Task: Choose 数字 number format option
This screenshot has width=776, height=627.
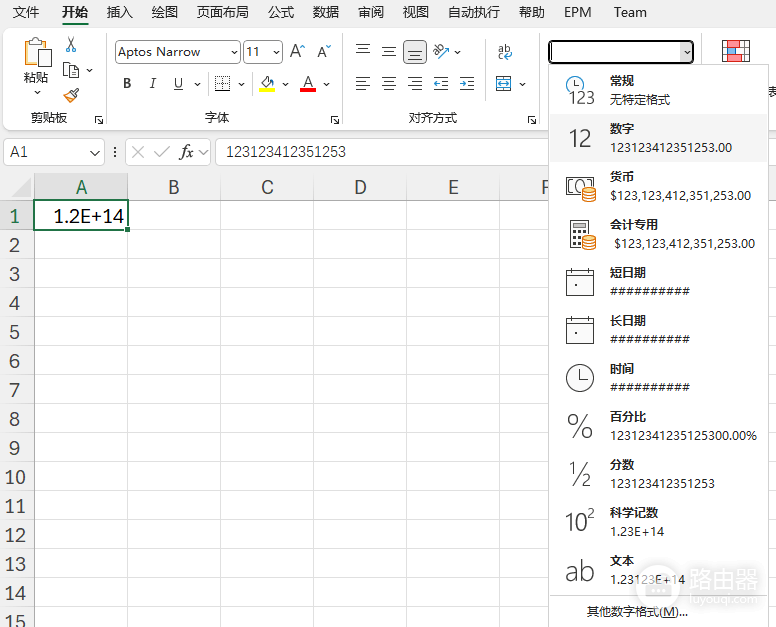Action: [x=658, y=138]
